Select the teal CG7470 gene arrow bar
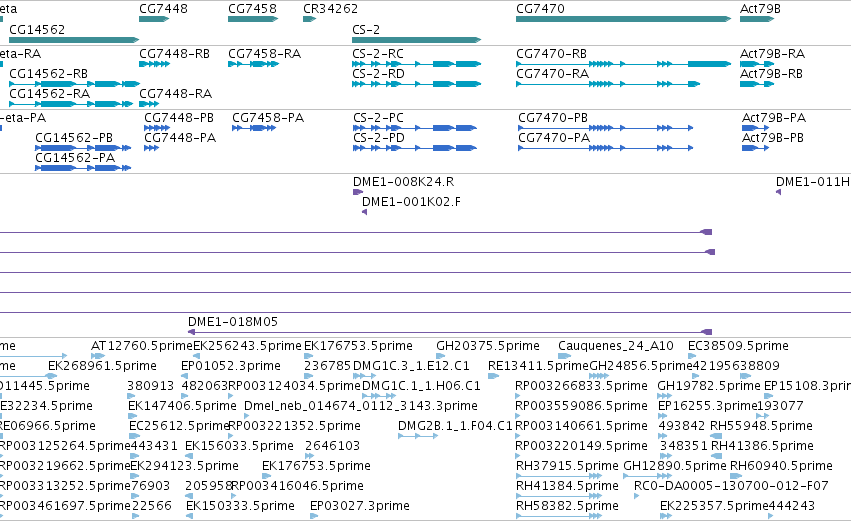 click(624, 19)
